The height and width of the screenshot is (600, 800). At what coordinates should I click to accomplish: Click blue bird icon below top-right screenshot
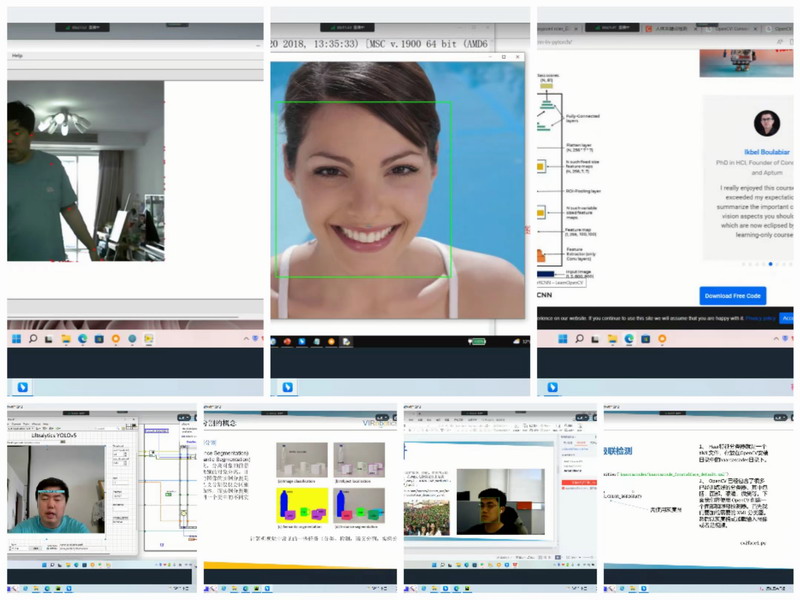552,387
